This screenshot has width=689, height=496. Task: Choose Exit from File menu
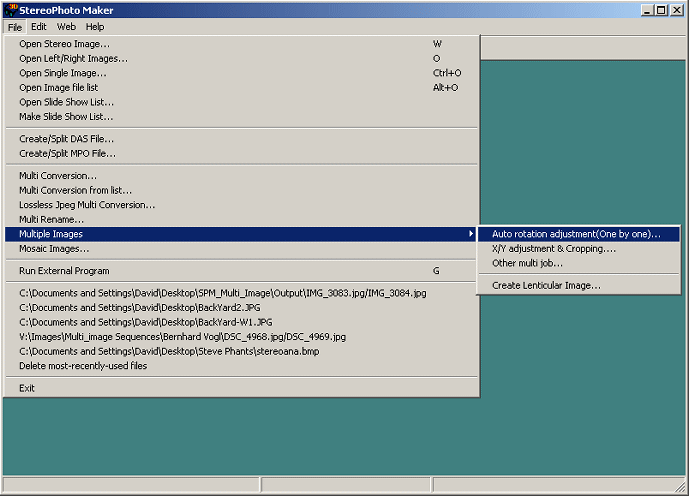pos(241,388)
